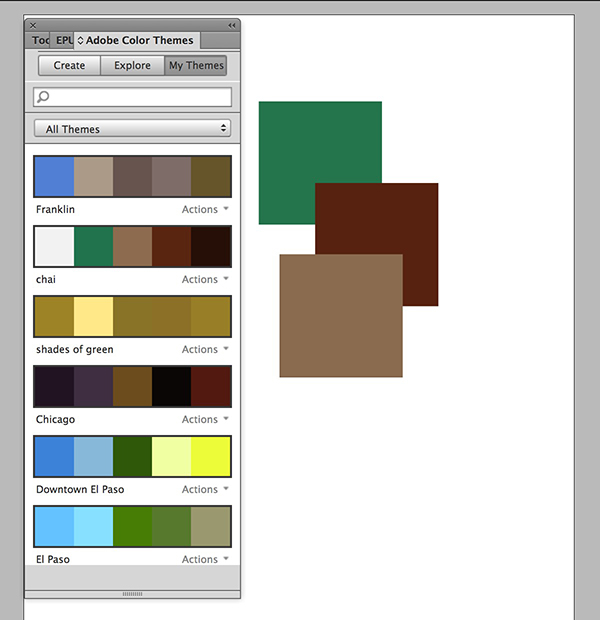Grab the panel resize handle at bottom

tap(132, 594)
